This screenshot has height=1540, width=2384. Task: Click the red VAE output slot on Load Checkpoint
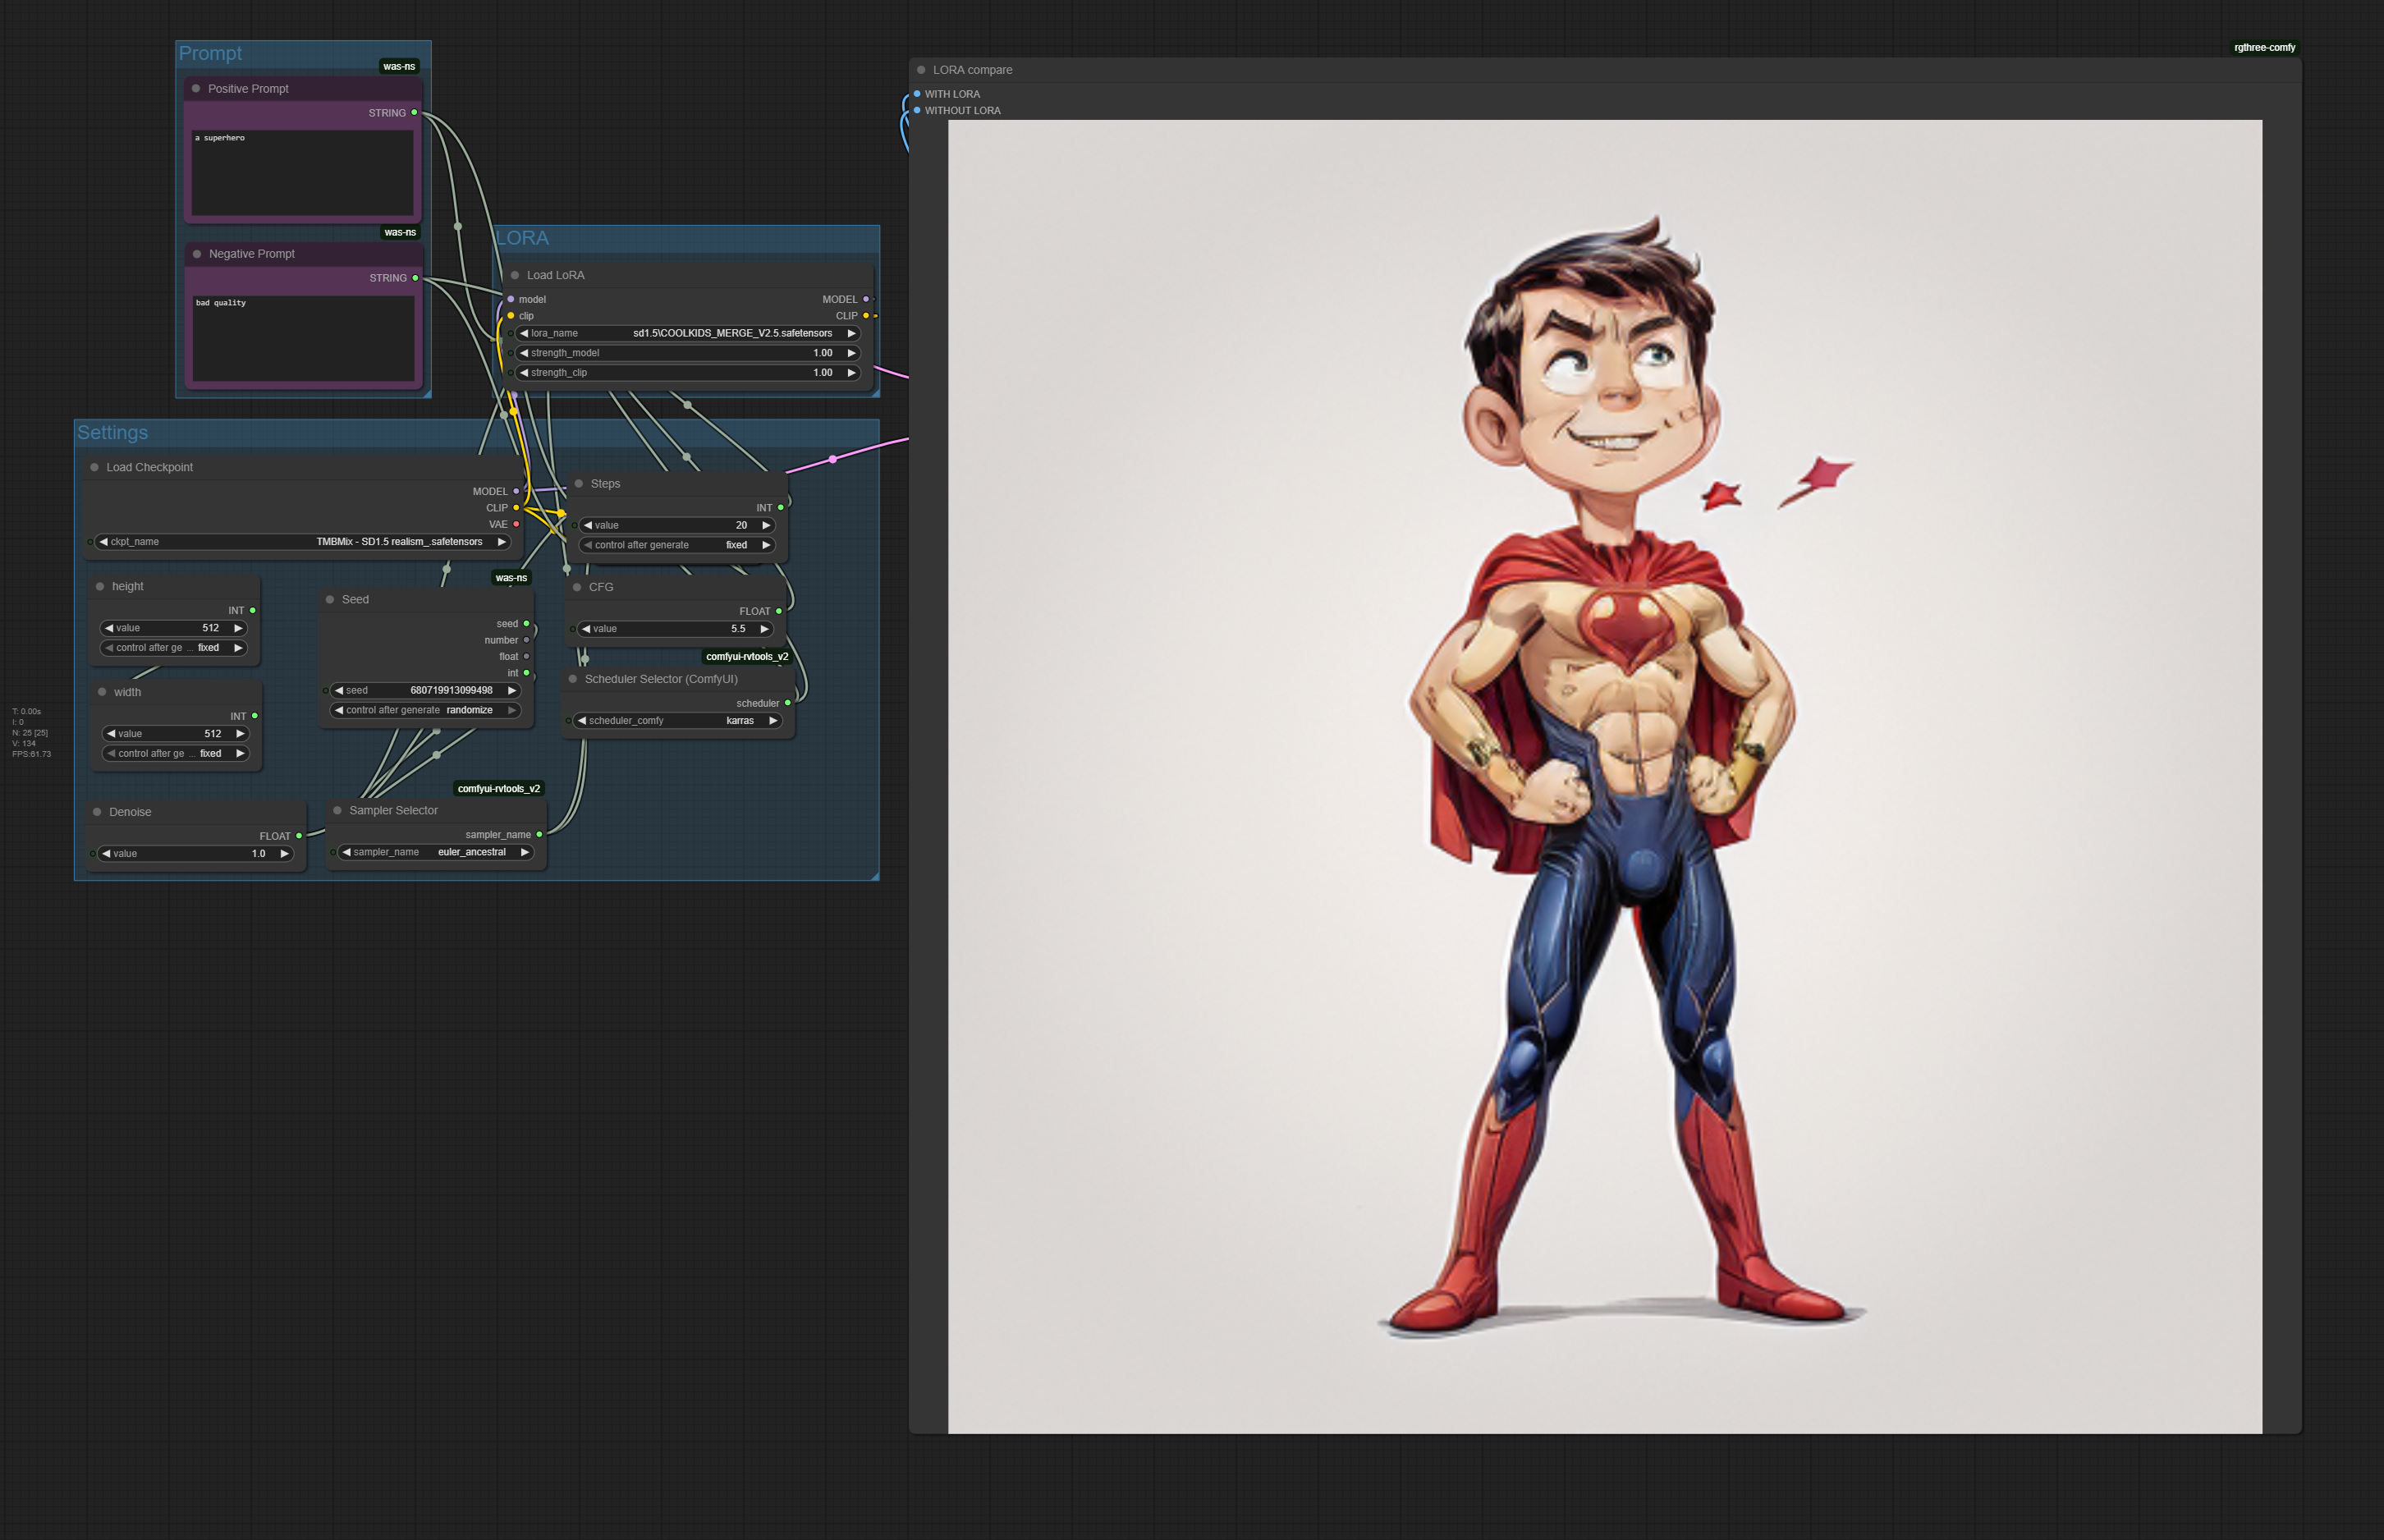click(x=516, y=524)
